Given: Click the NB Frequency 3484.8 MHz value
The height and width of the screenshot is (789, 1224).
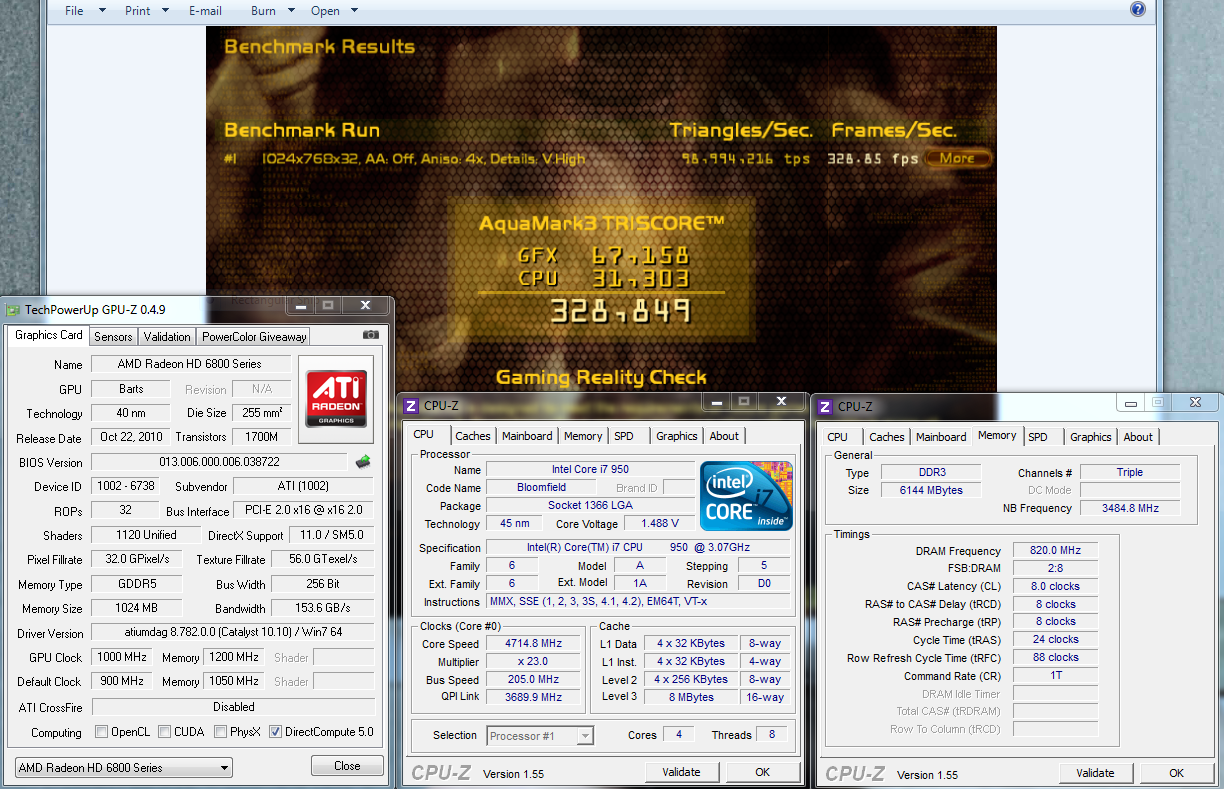Looking at the screenshot, I should click(x=1130, y=508).
